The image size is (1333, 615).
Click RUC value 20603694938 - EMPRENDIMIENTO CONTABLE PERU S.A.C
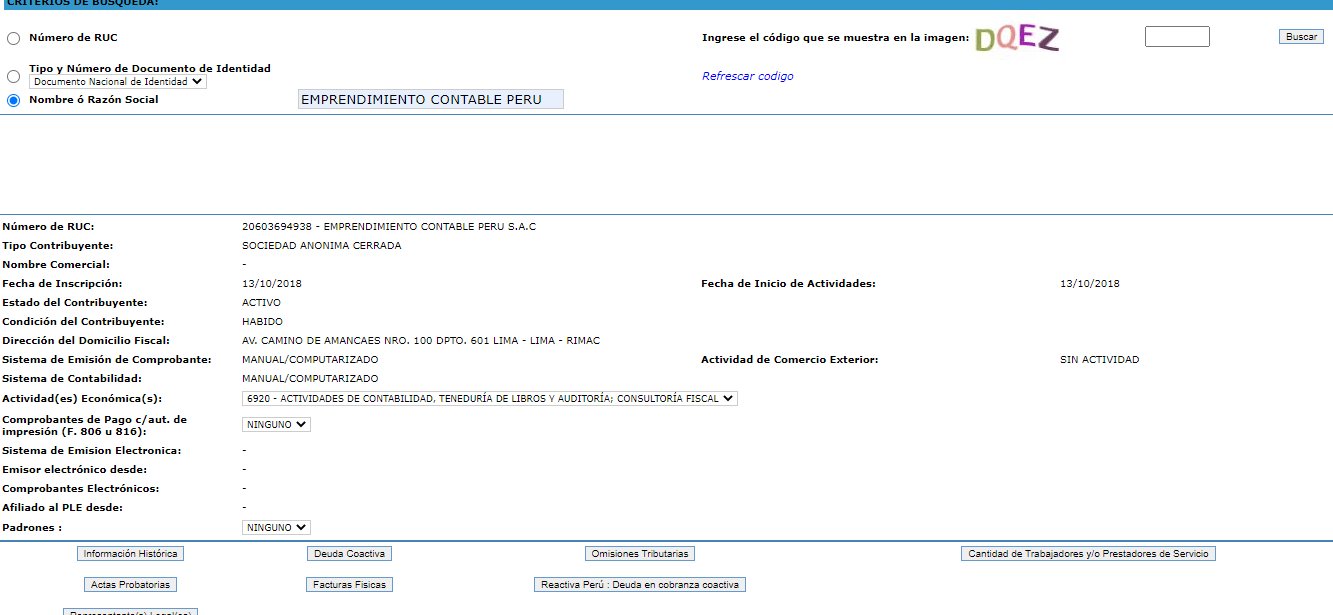[389, 227]
